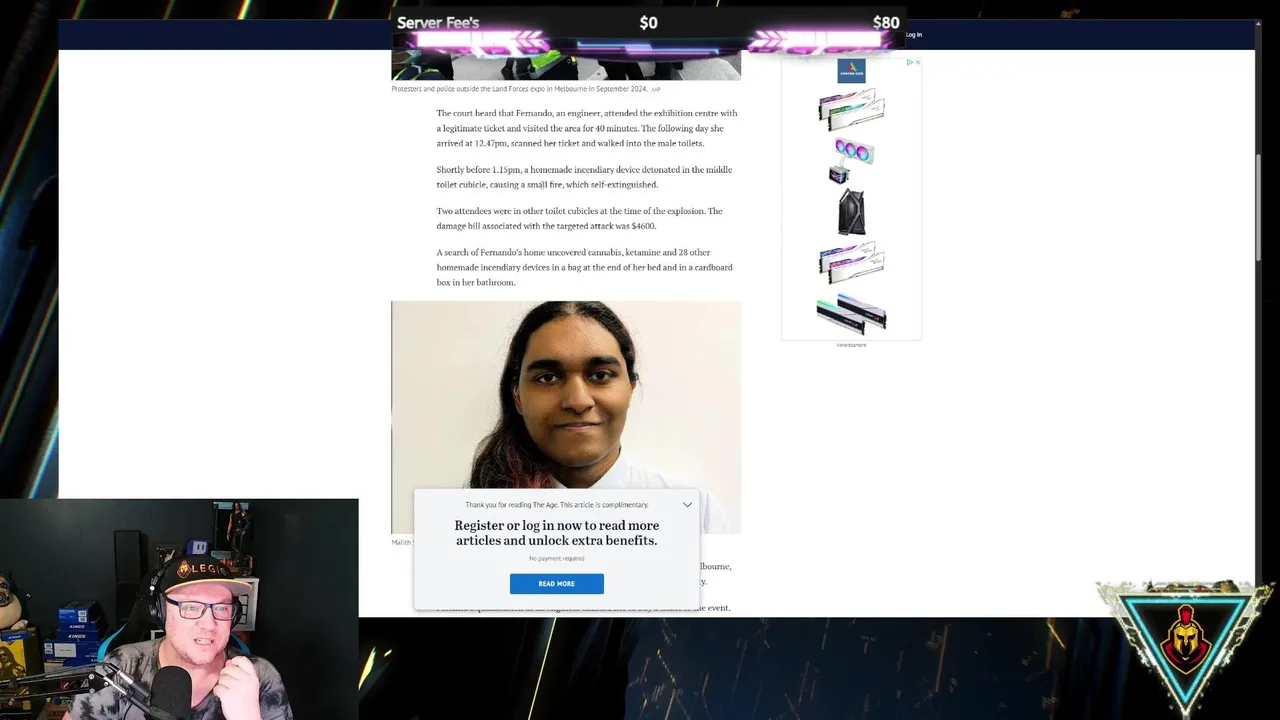The width and height of the screenshot is (1280, 720).
Task: Close the sidebar advertisement with the X icon
Action: coord(917,62)
